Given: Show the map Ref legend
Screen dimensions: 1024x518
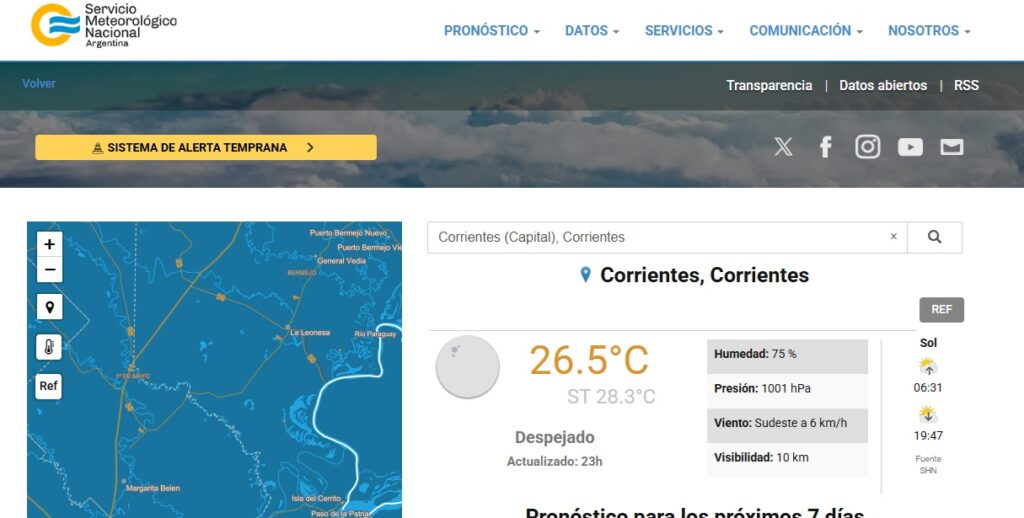Looking at the screenshot, I should 49,386.
